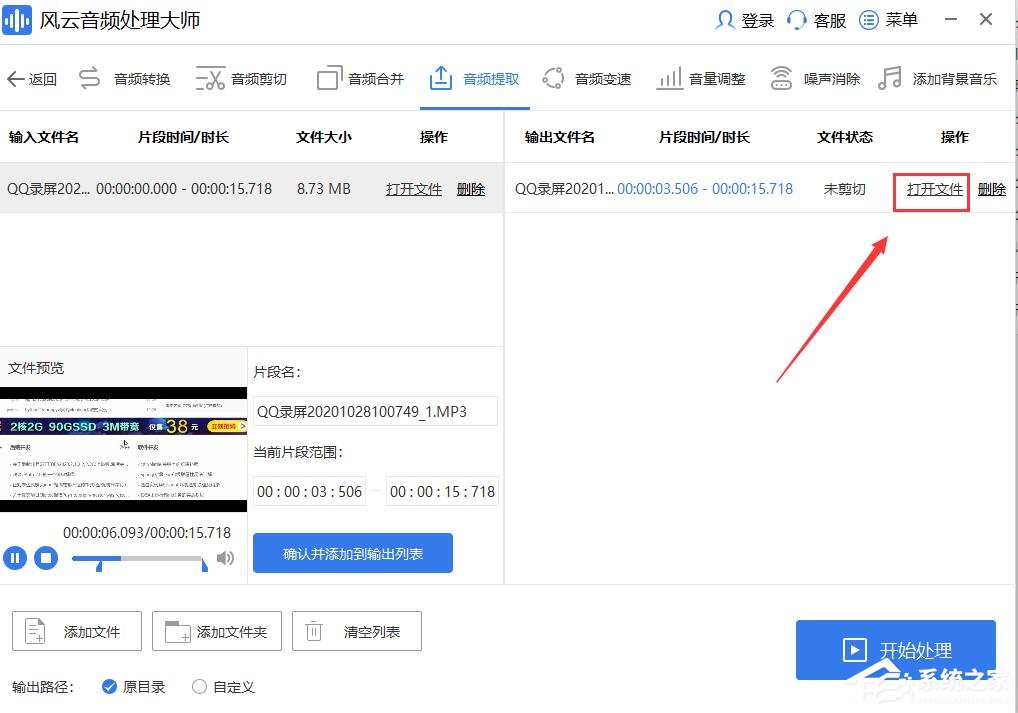The image size is (1018, 713).
Task: Click the 返回 back arrow
Action: 31,79
